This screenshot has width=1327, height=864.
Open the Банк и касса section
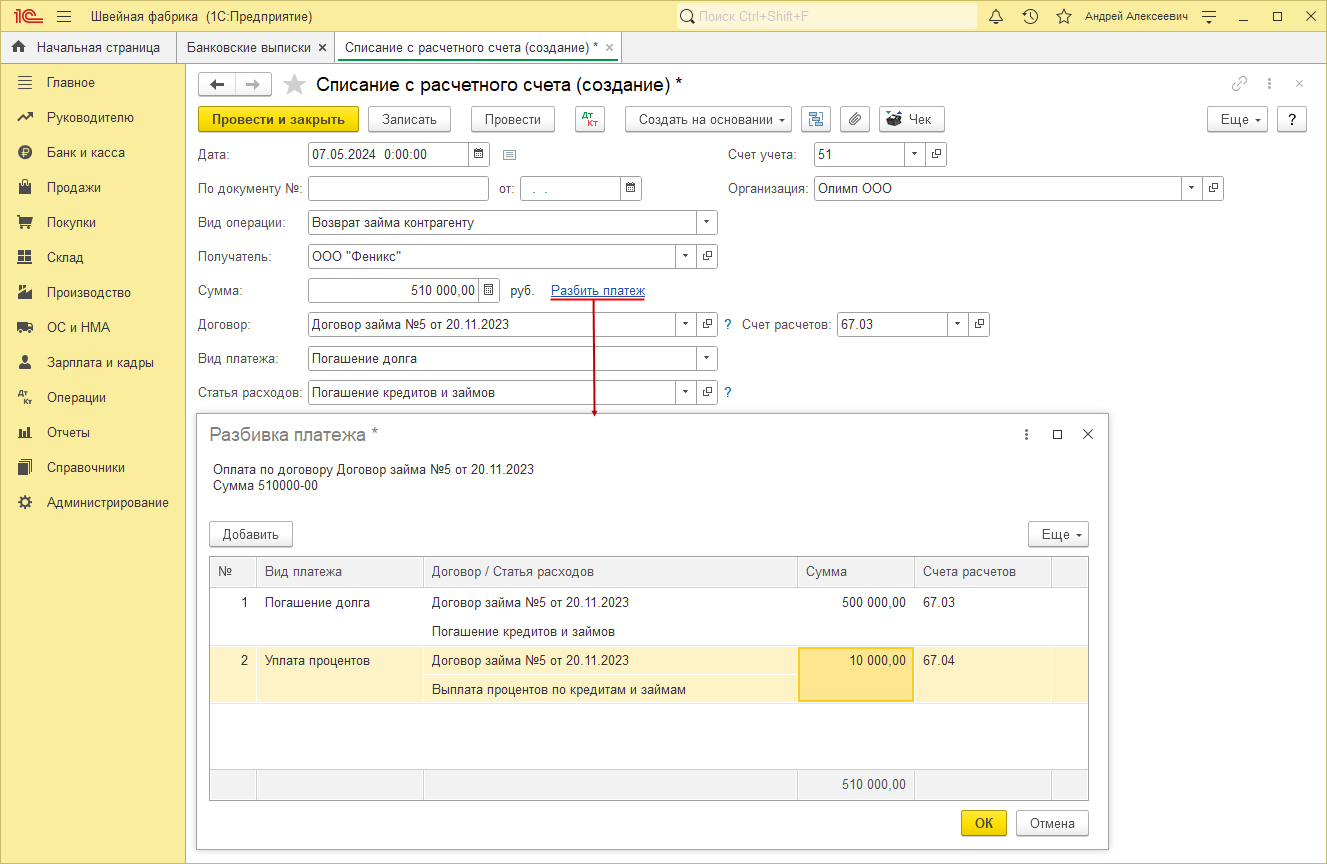point(85,153)
